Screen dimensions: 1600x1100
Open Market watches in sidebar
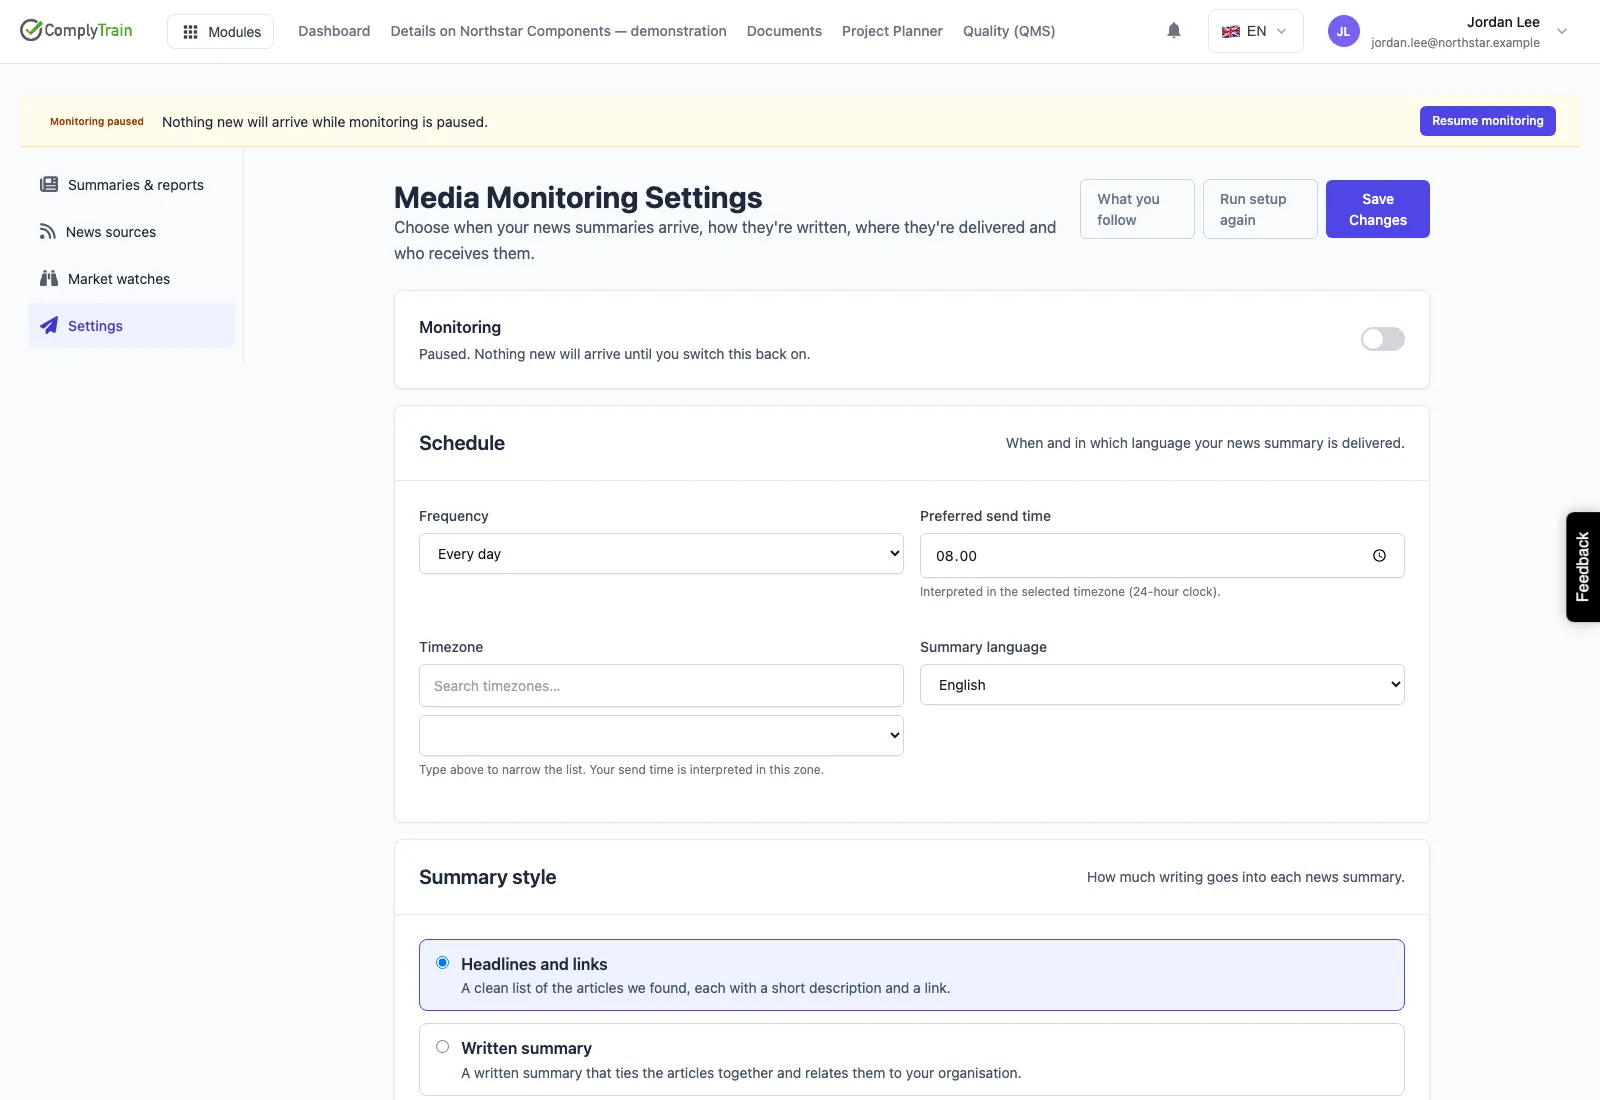click(131, 279)
